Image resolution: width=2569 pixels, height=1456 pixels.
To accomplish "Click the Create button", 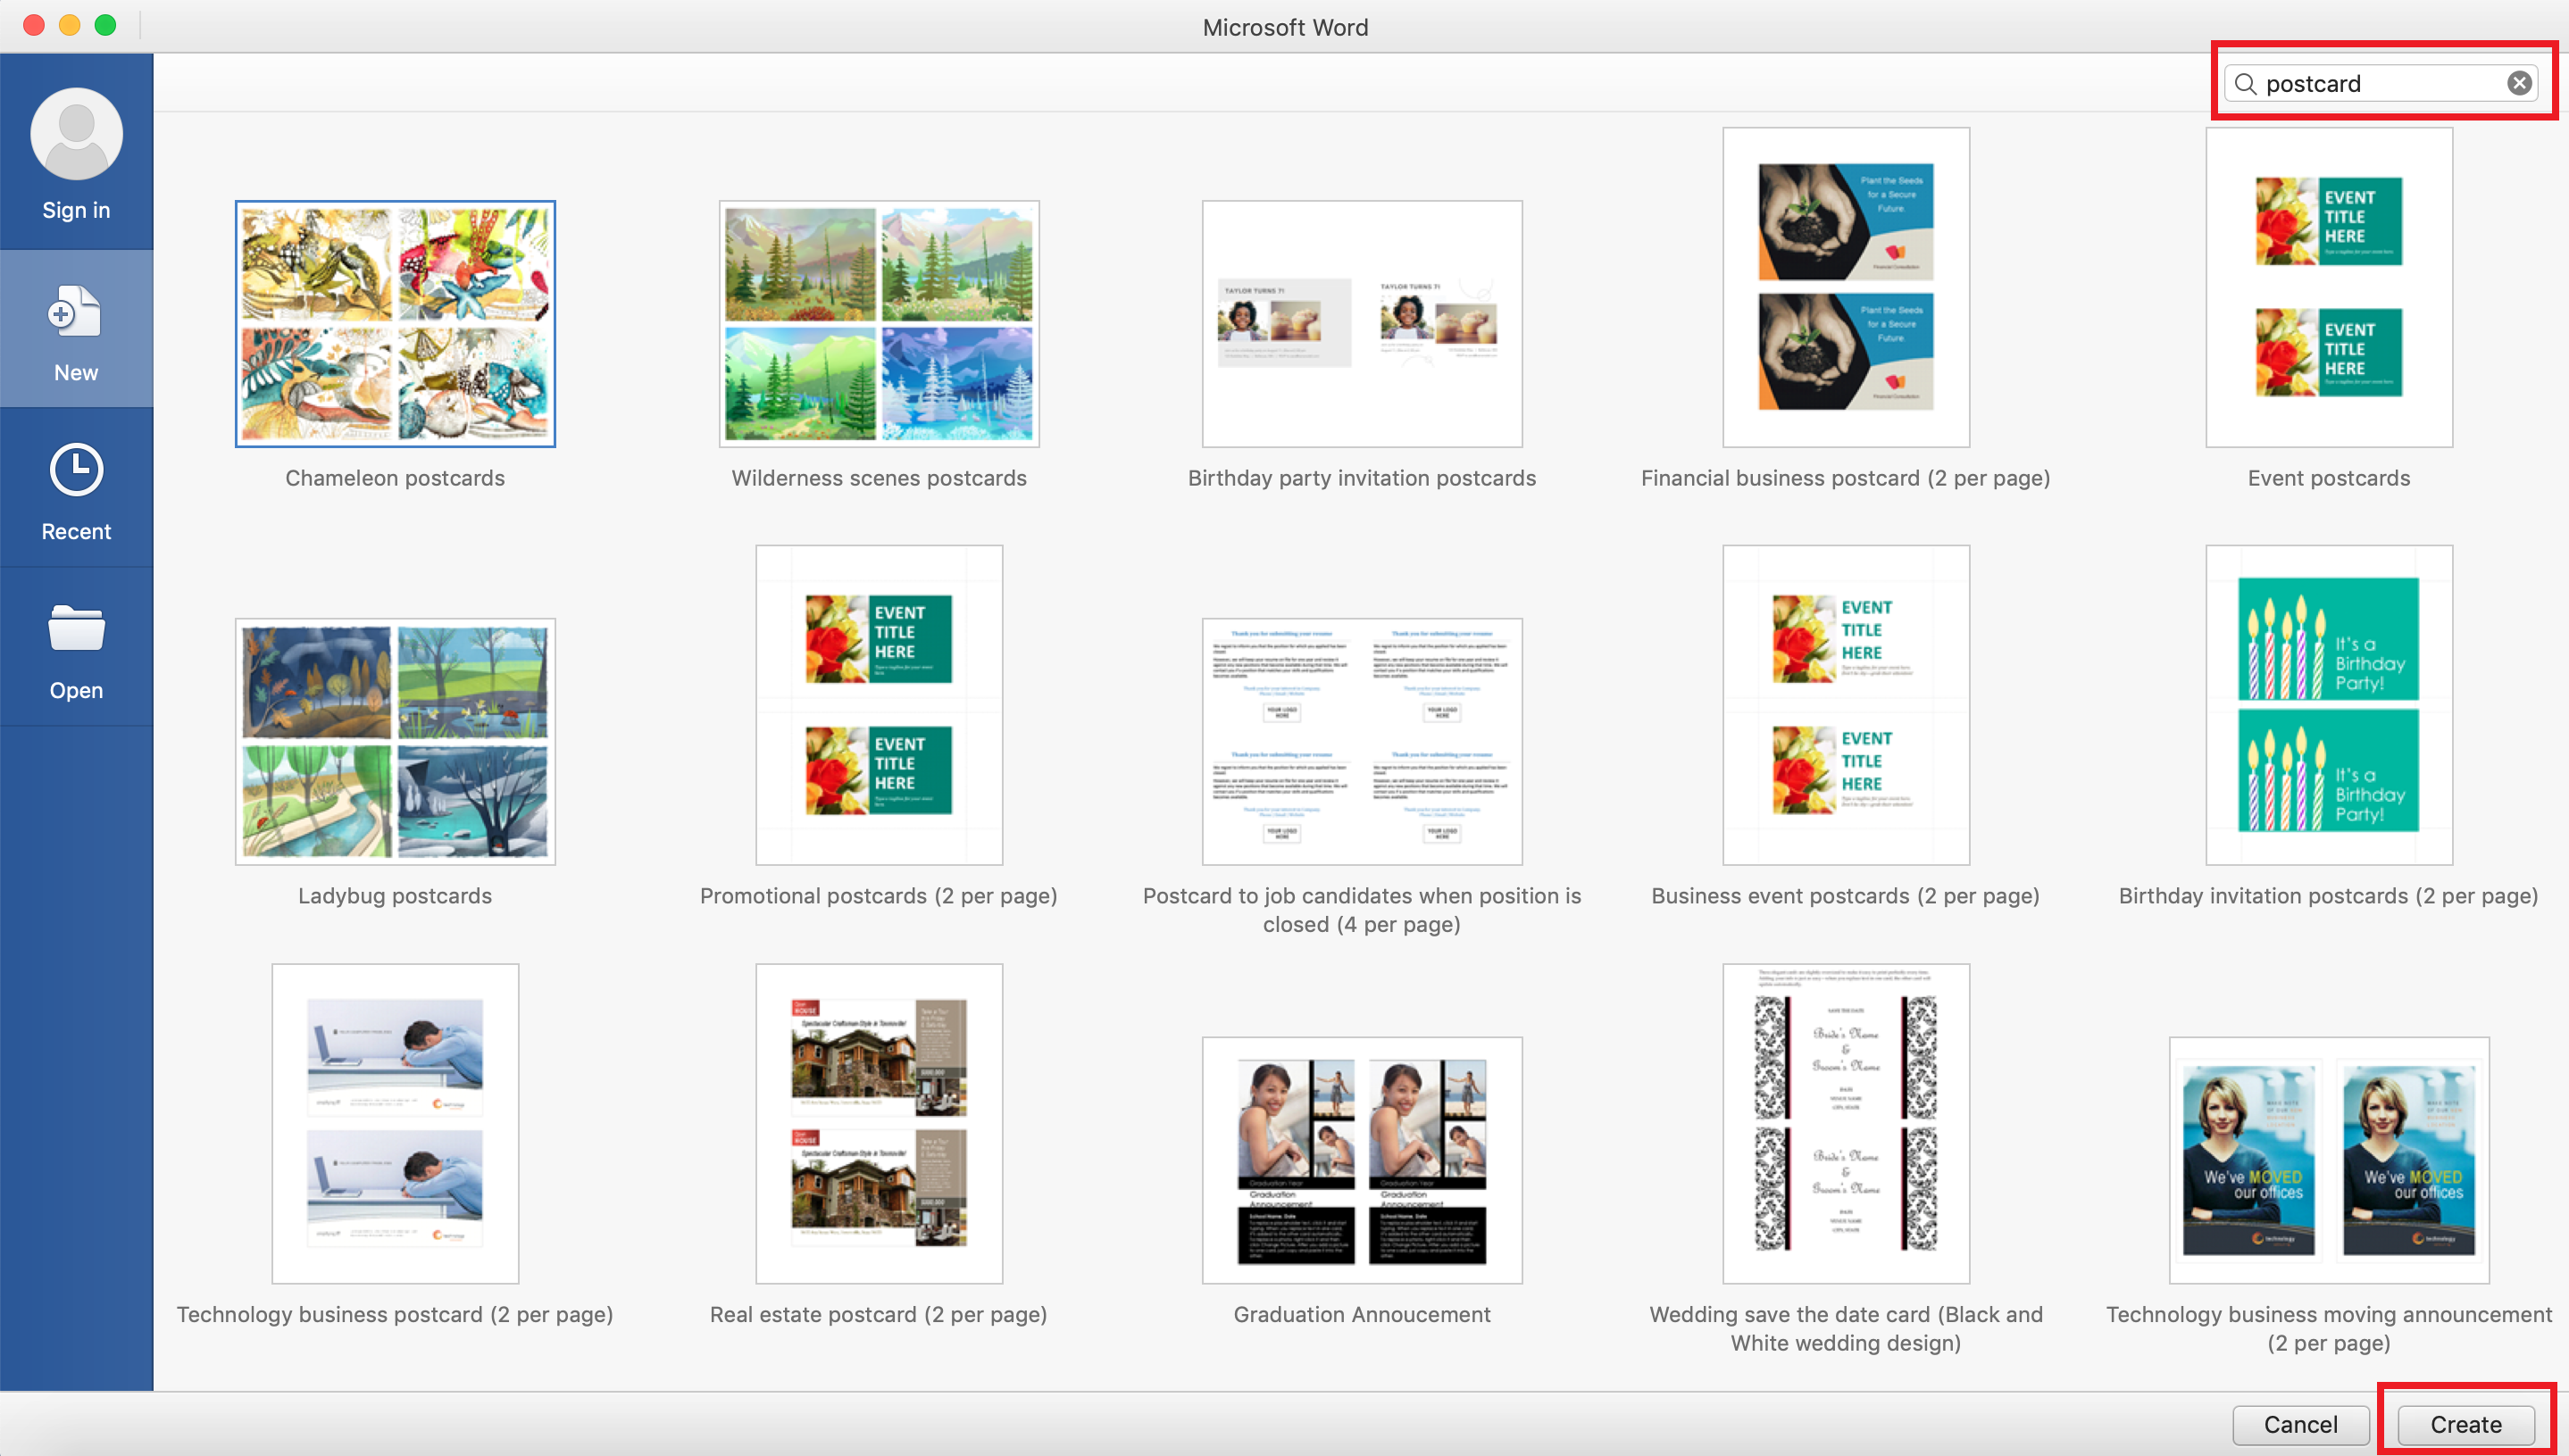I will (x=2464, y=1423).
